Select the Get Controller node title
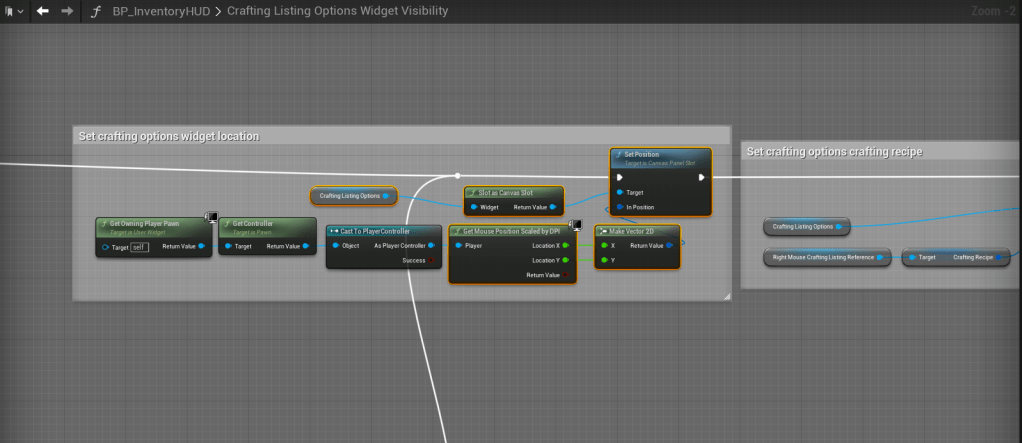 (253, 223)
